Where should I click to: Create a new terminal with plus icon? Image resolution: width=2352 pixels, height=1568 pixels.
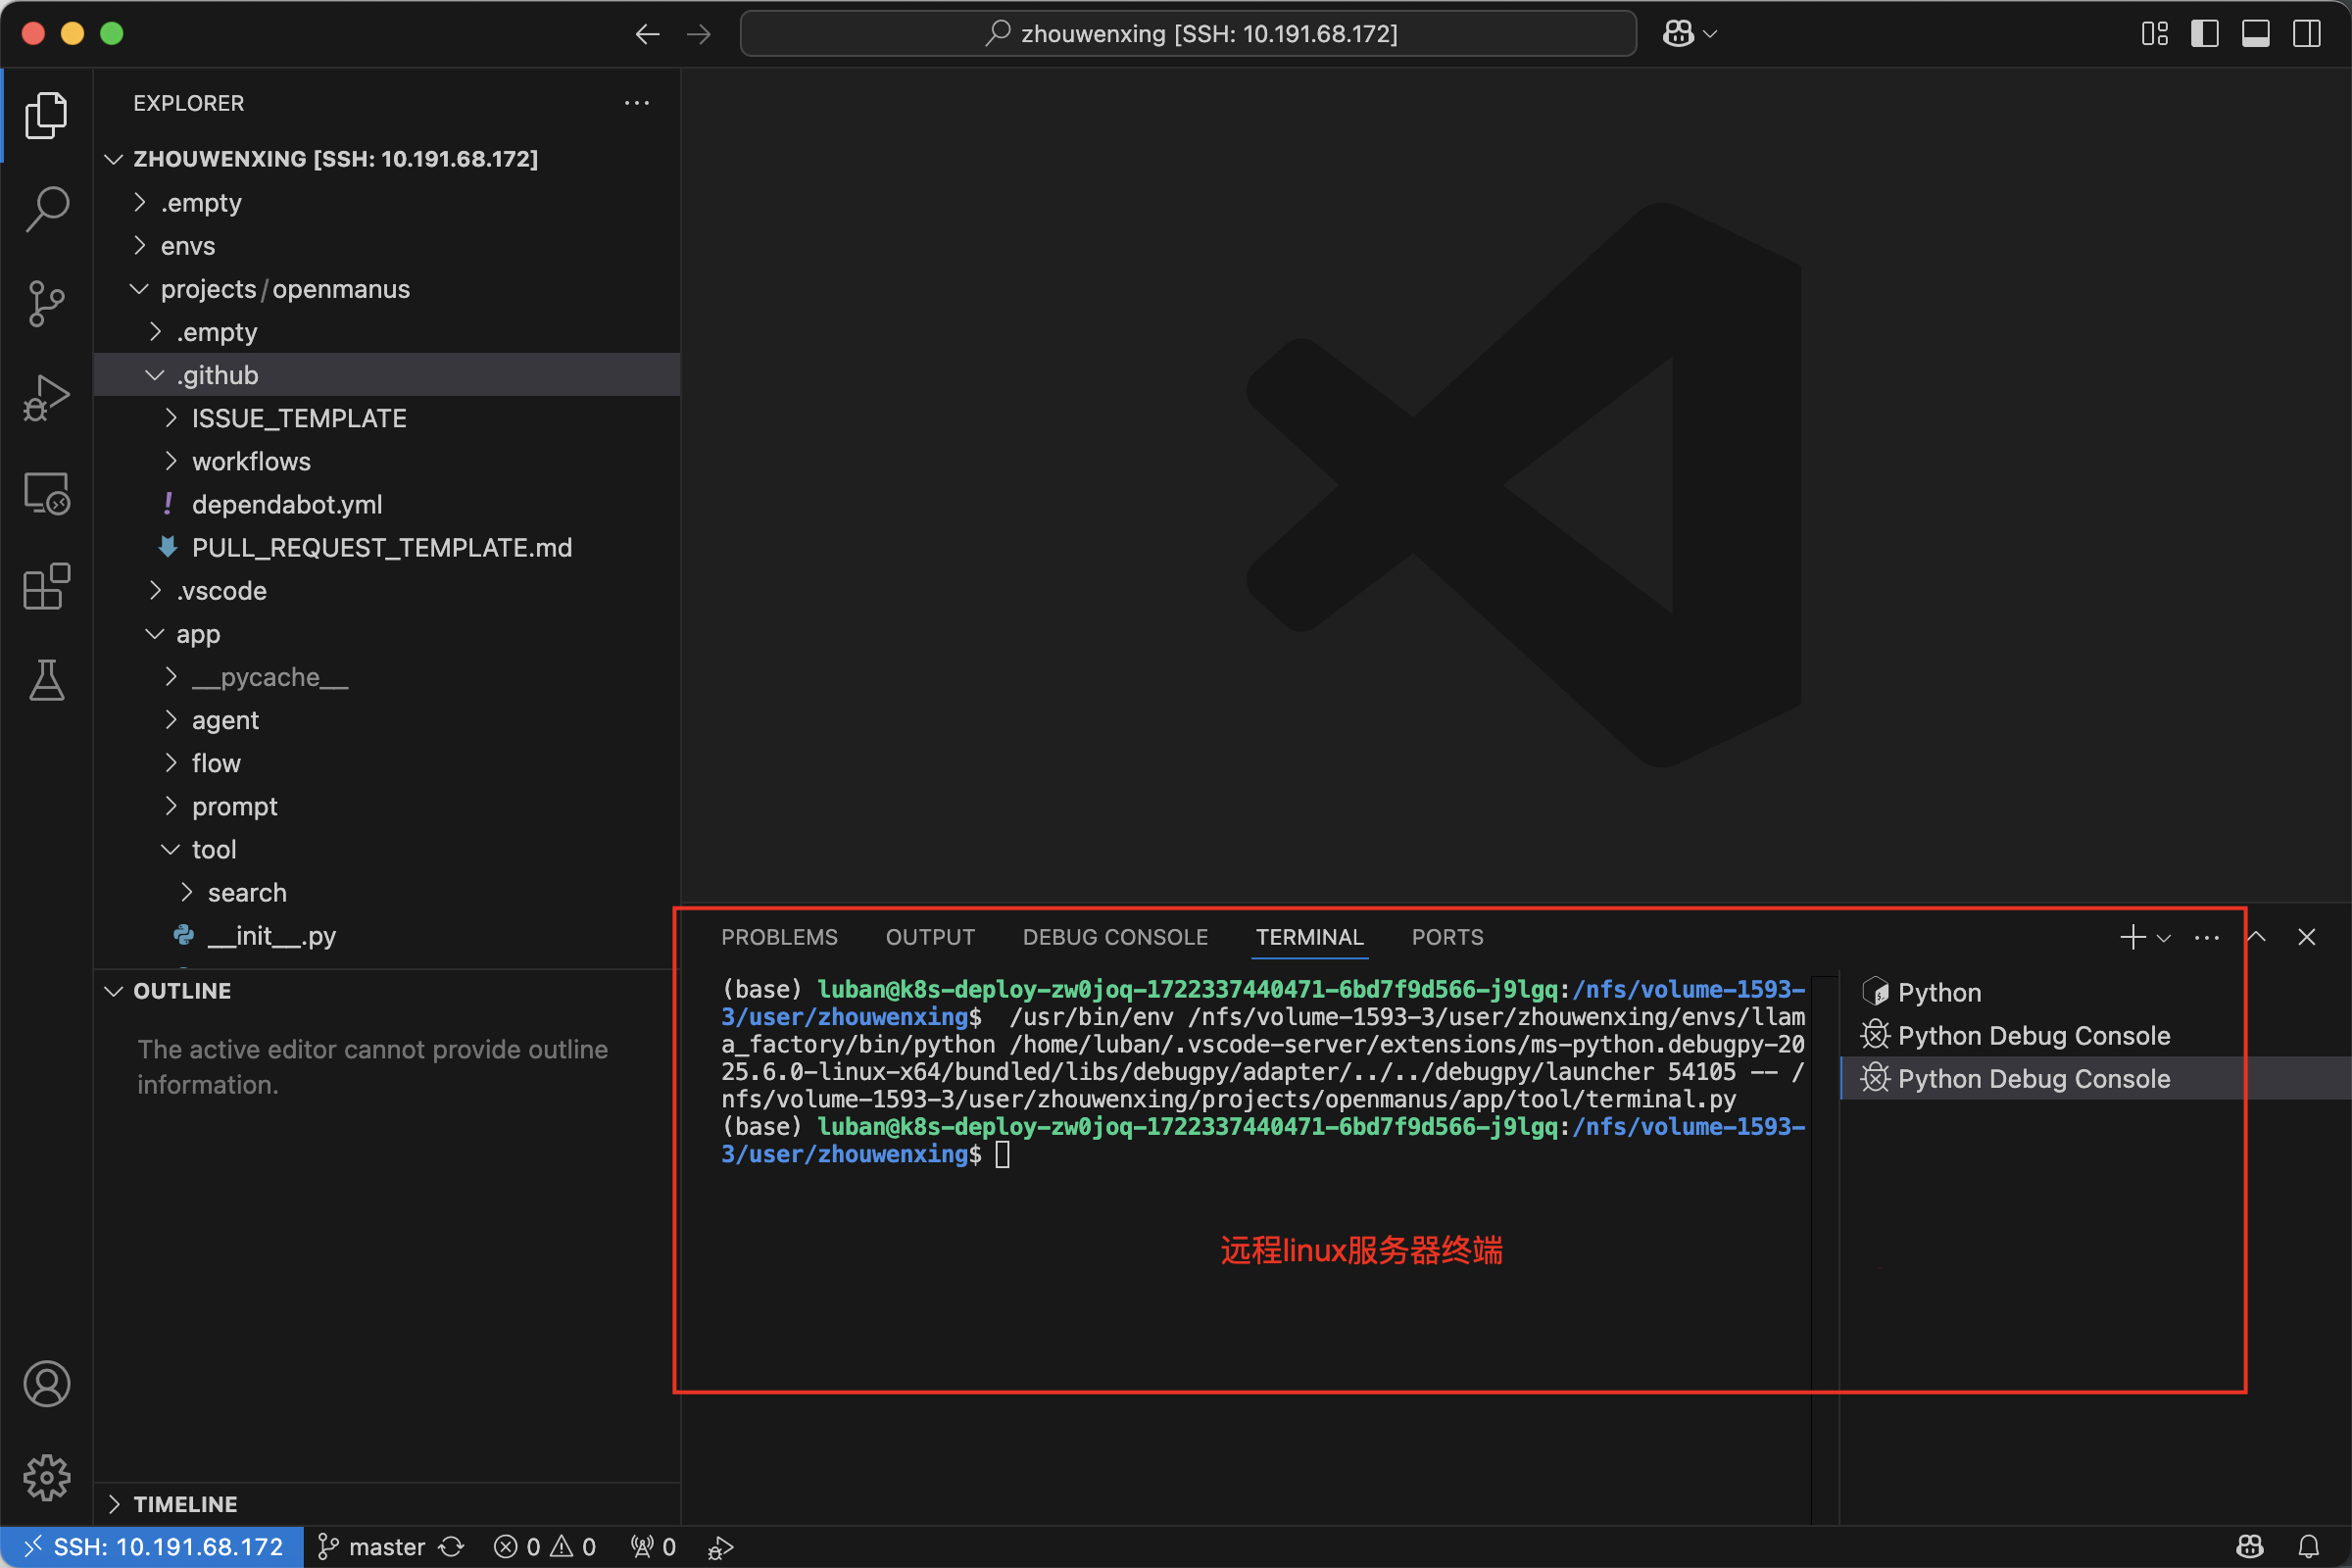[2132, 937]
